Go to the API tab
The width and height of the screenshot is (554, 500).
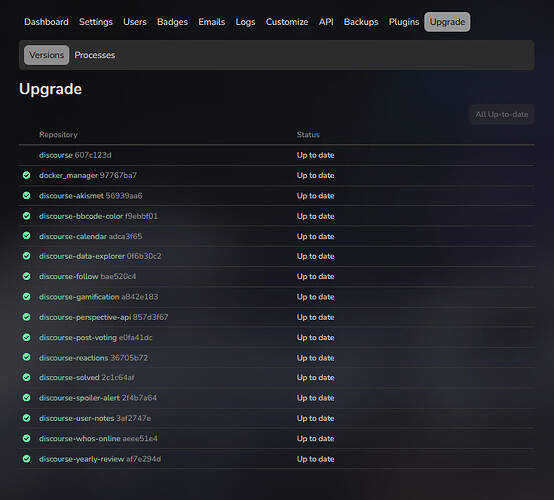click(326, 22)
